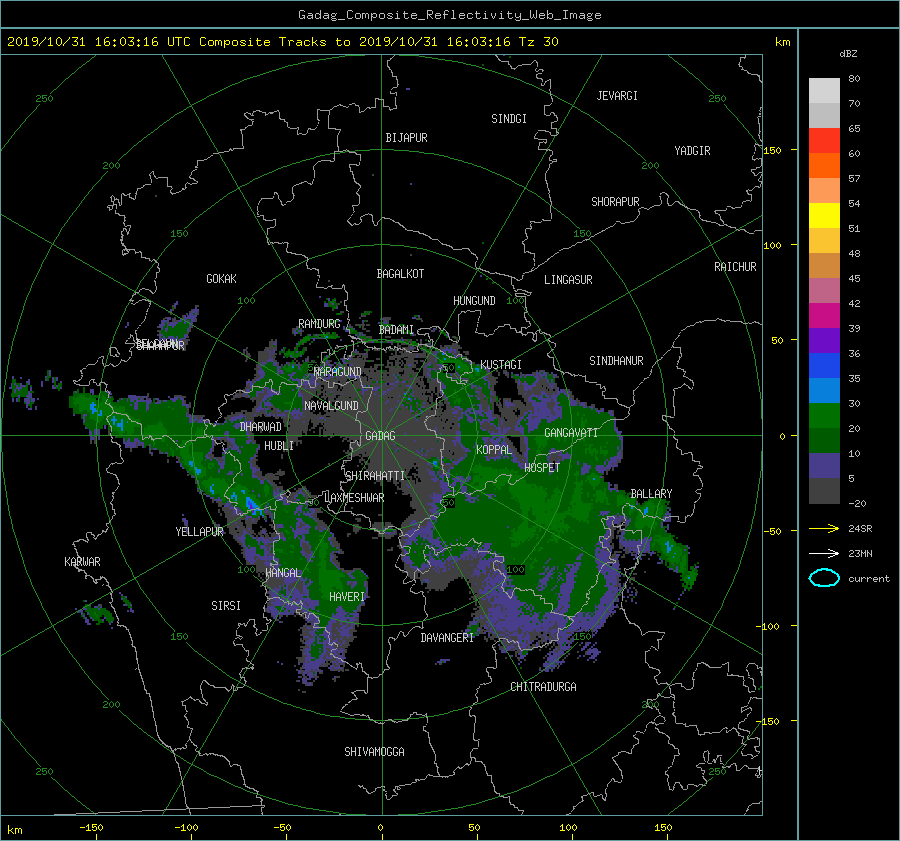
Task: Select the red 60 dBZ color swatch
Action: [x=824, y=140]
